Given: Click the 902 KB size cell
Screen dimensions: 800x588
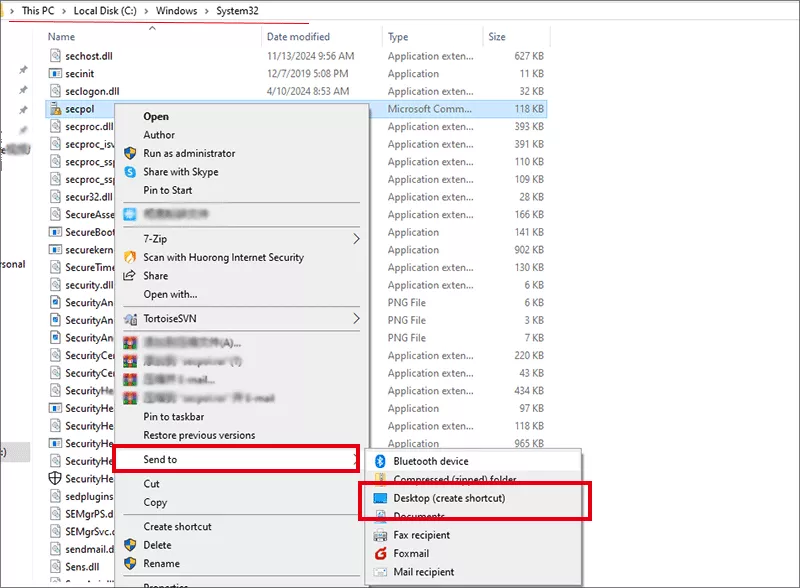Looking at the screenshot, I should (529, 250).
